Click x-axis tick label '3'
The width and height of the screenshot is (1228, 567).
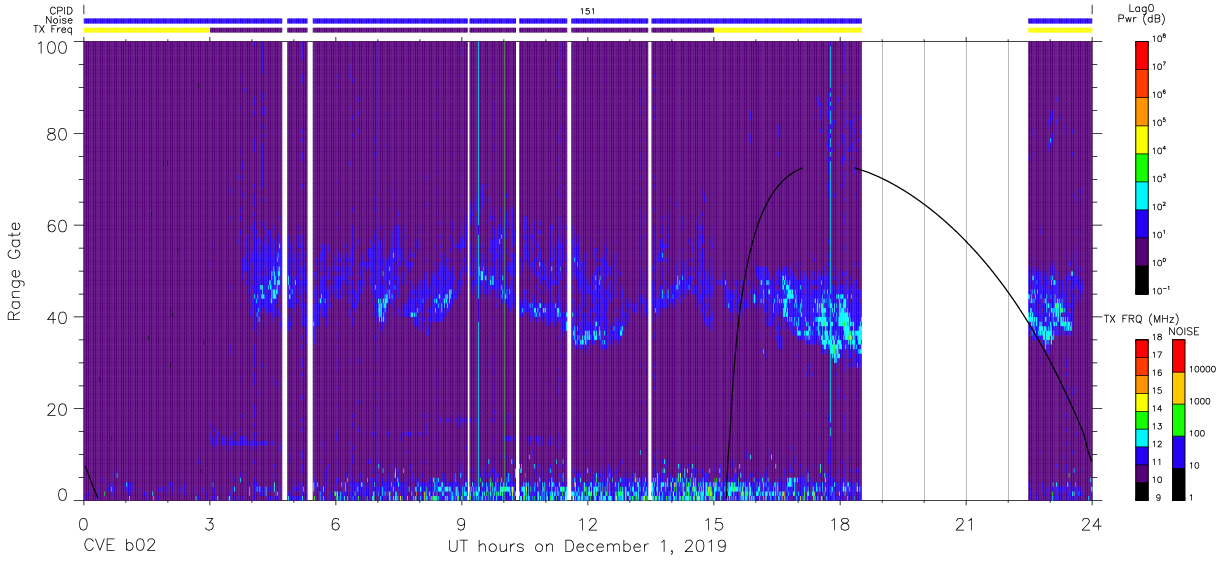(209, 523)
